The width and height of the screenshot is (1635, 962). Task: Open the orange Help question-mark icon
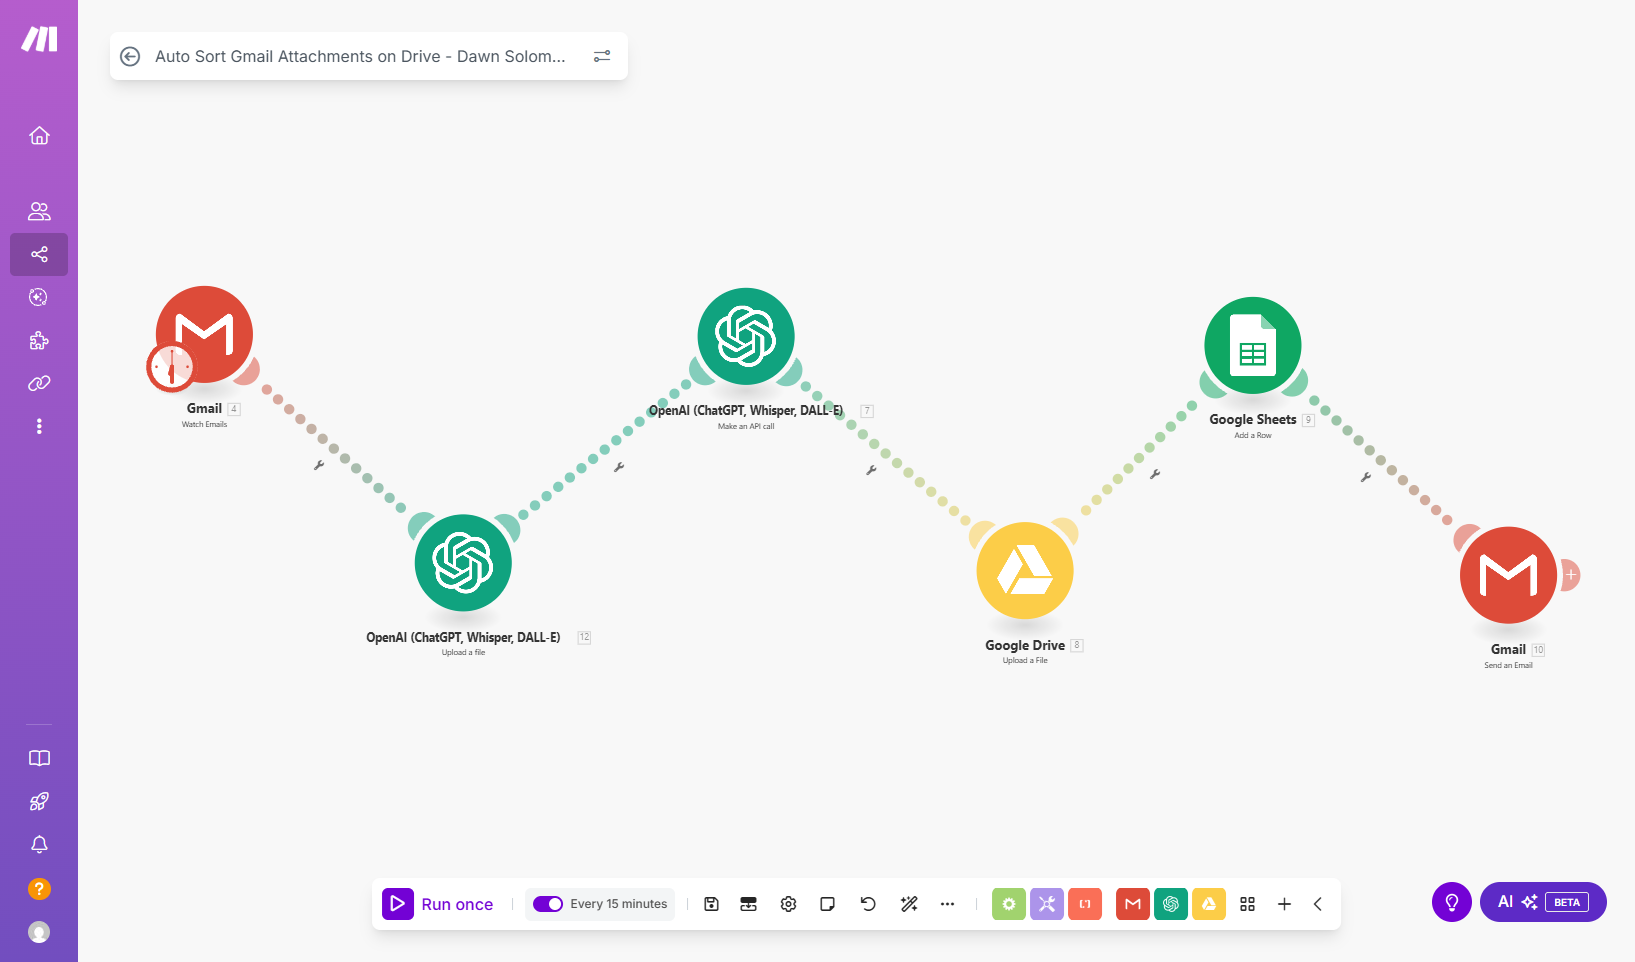(x=39, y=889)
